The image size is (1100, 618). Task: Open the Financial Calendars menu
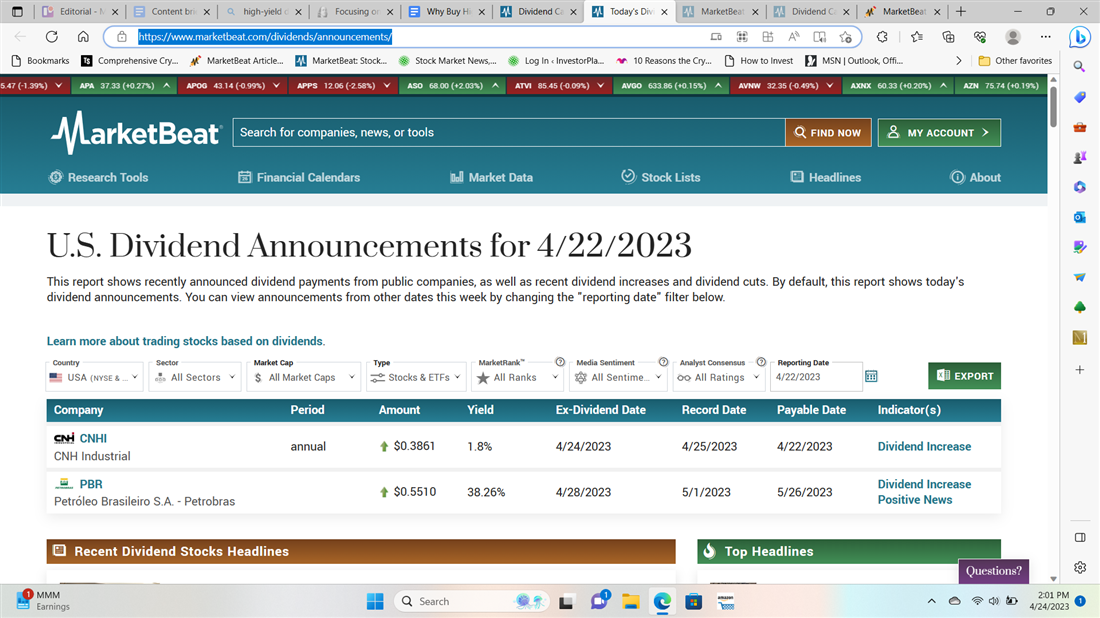point(298,177)
